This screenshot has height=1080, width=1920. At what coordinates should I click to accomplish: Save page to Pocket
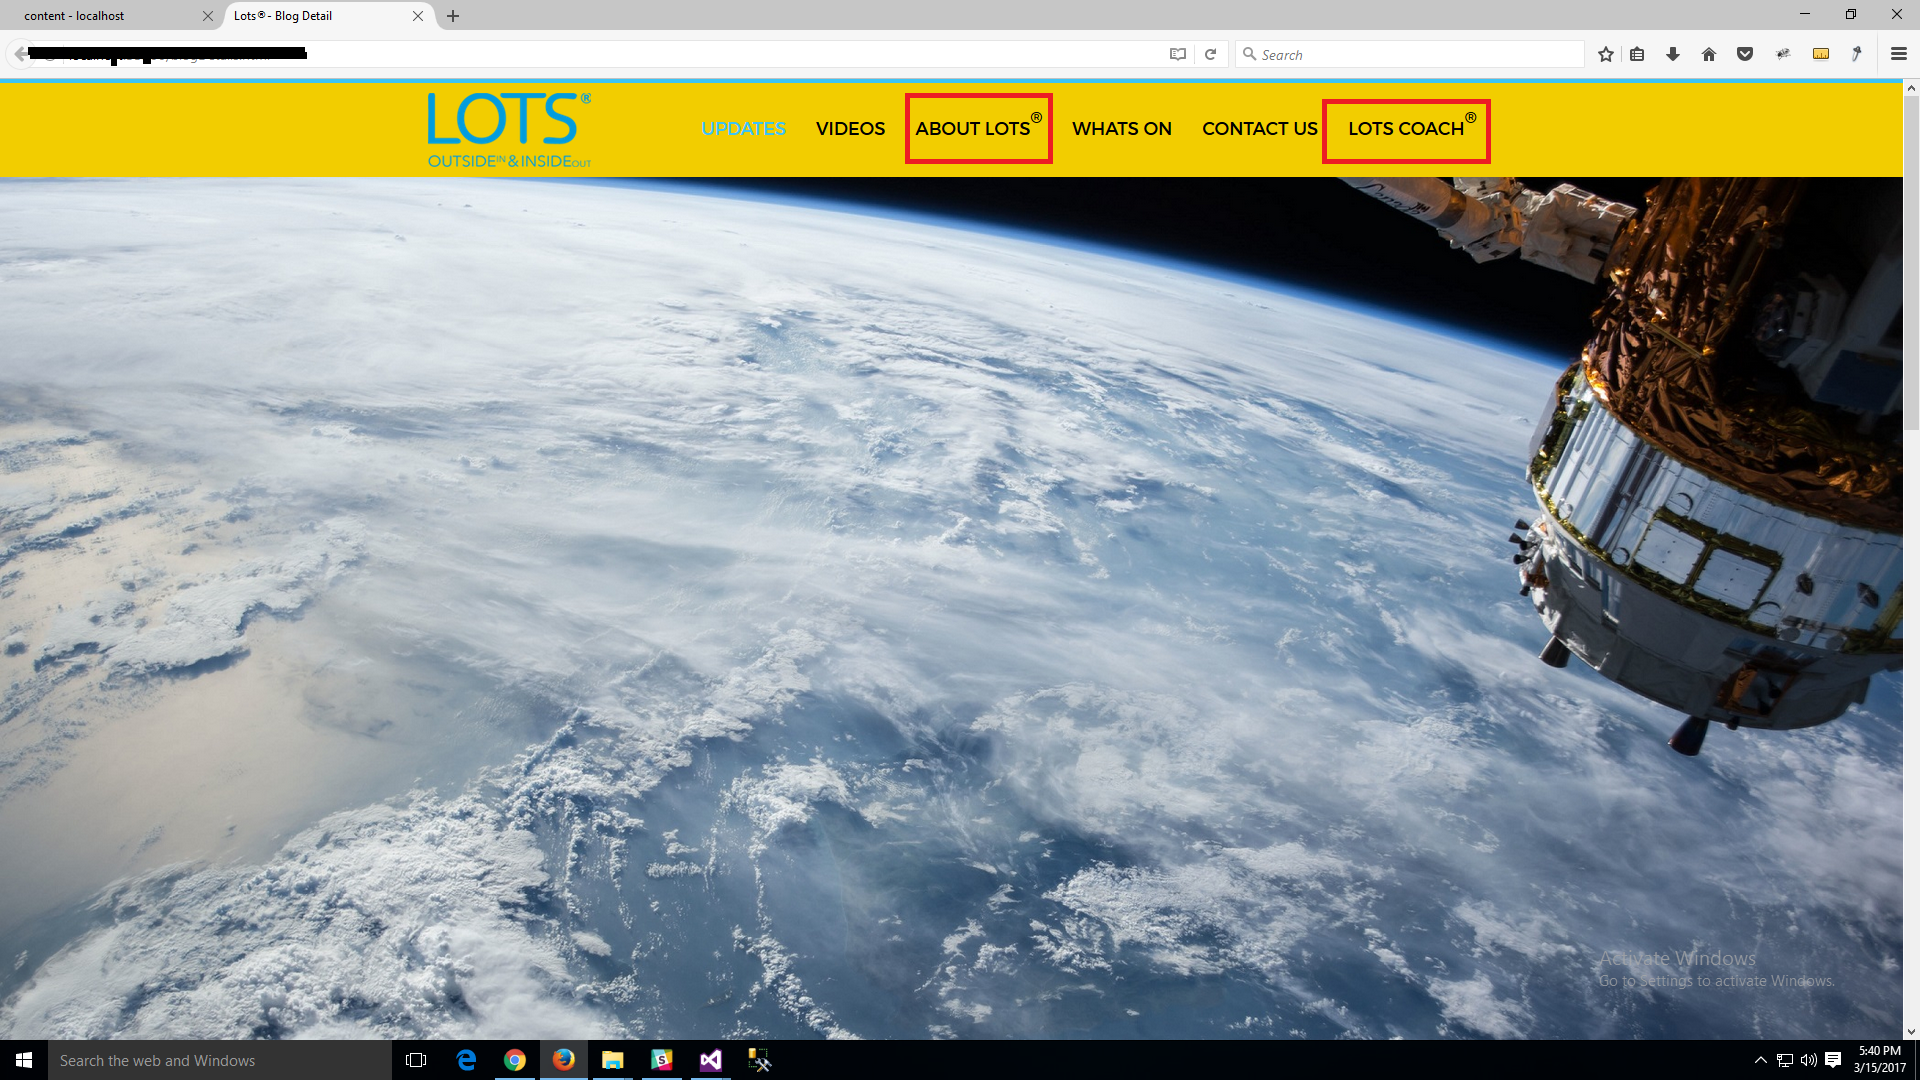(1745, 54)
